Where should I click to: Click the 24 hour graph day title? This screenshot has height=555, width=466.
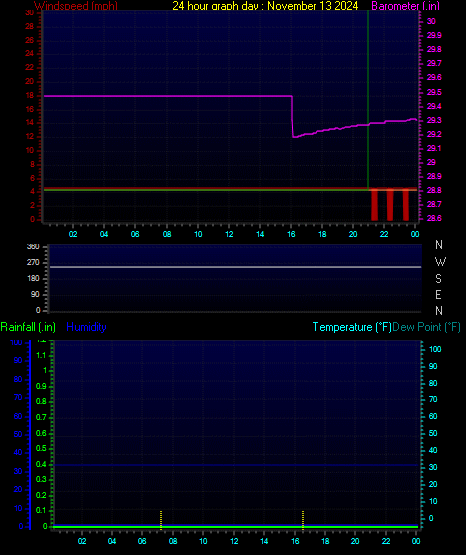pos(265,6)
